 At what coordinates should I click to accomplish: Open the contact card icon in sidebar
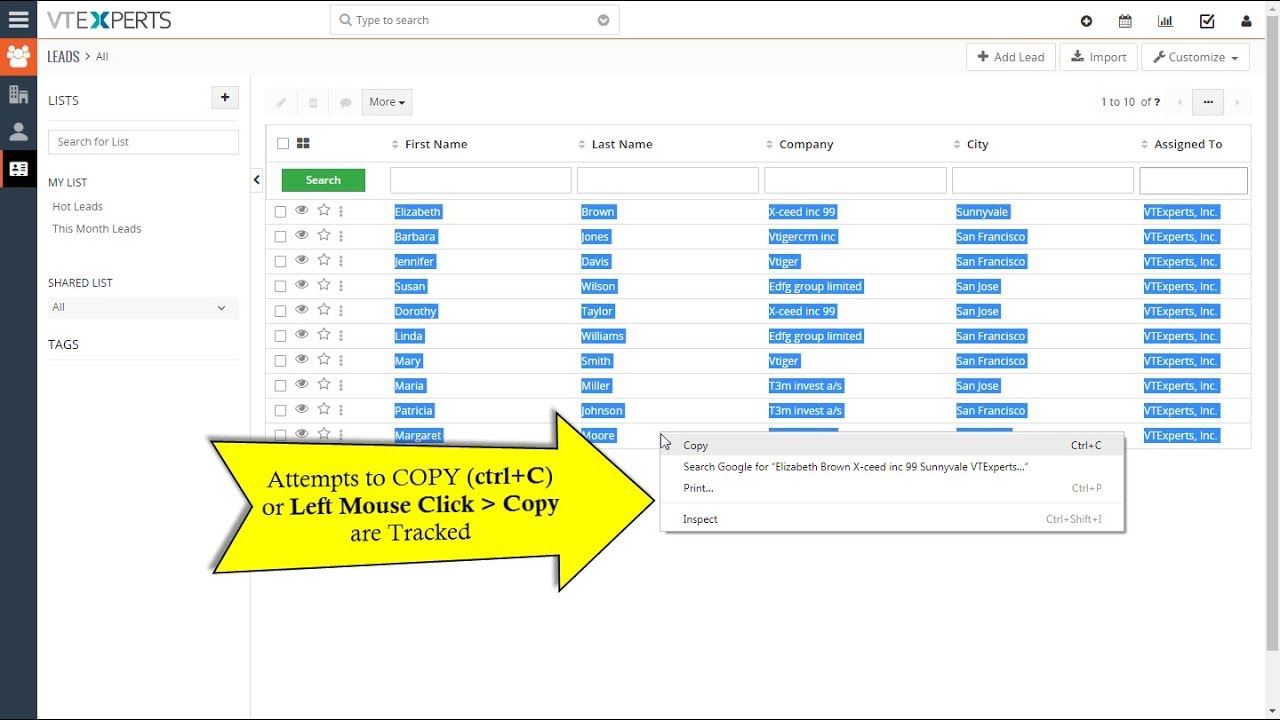coord(18,169)
